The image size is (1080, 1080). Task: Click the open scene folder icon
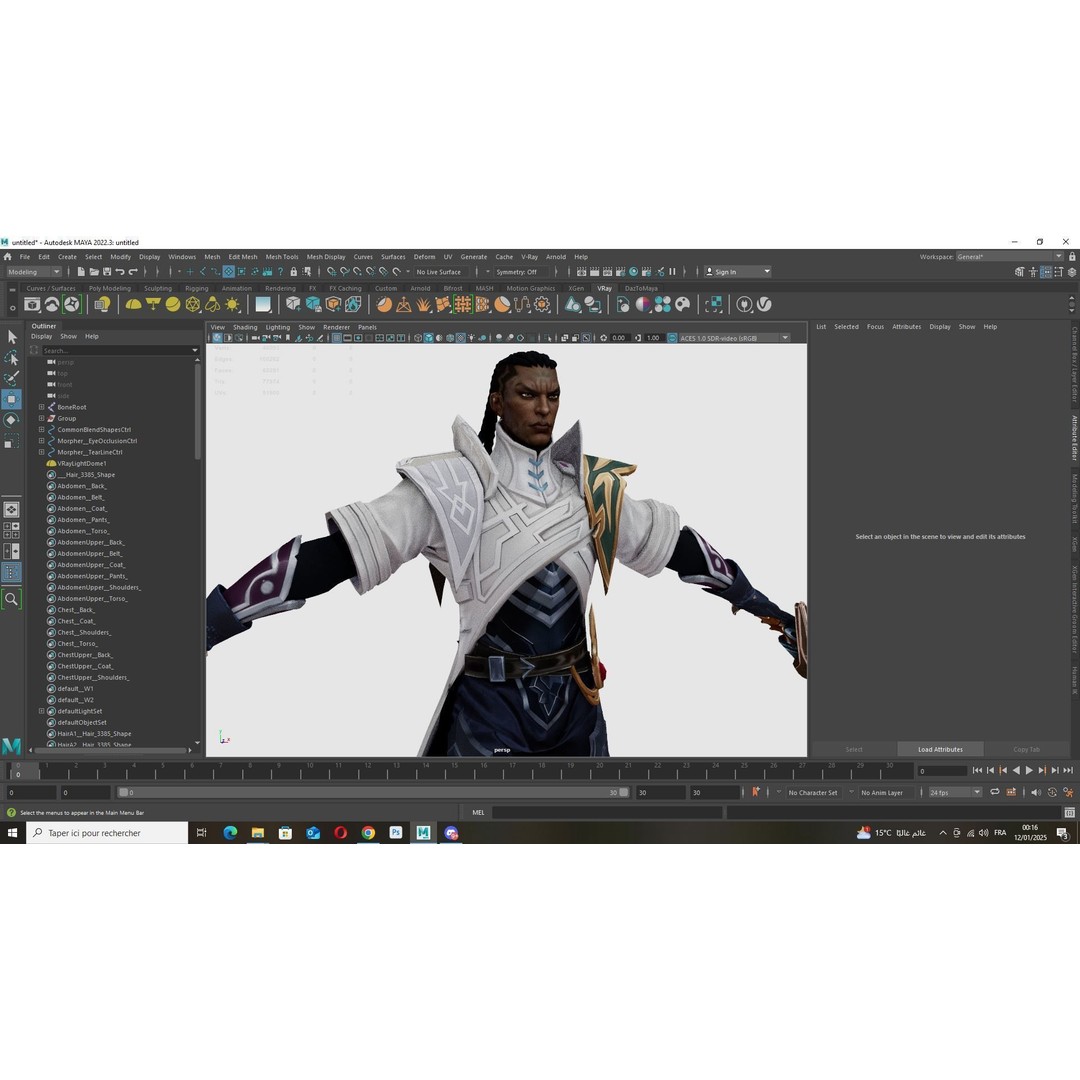pos(94,272)
